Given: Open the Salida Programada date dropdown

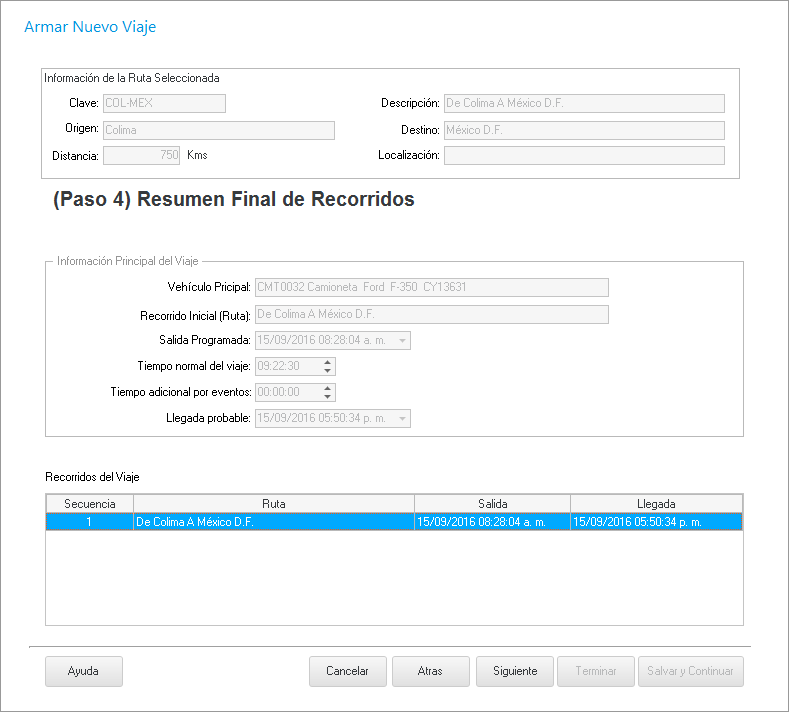Looking at the screenshot, I should pyautogui.click(x=402, y=341).
